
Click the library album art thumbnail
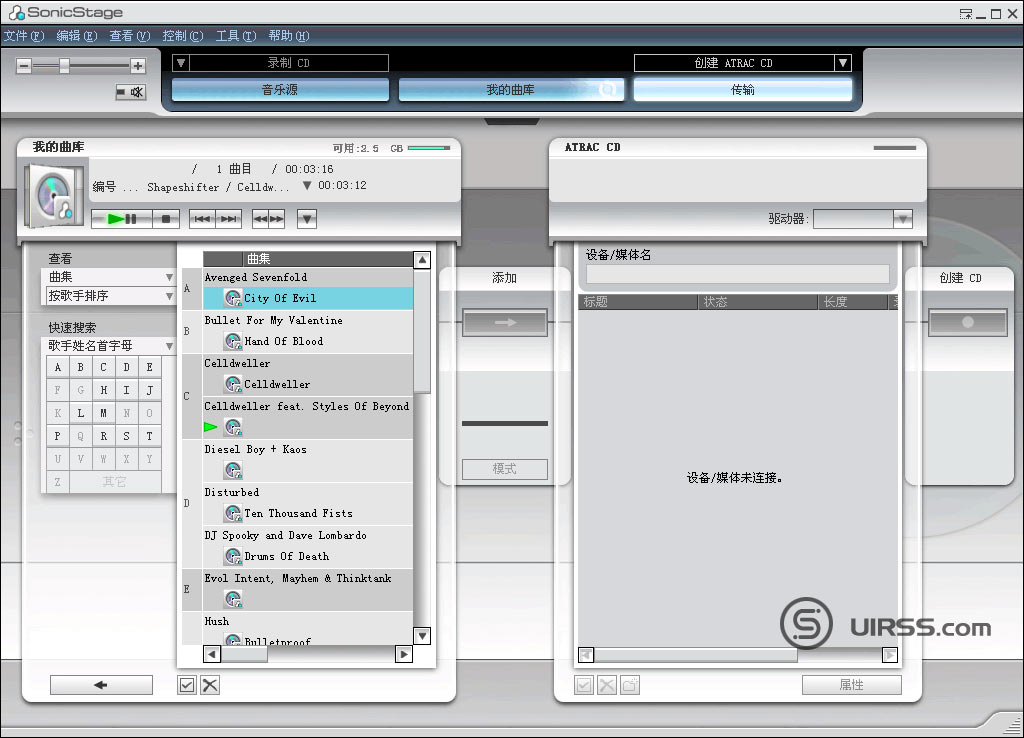(54, 196)
